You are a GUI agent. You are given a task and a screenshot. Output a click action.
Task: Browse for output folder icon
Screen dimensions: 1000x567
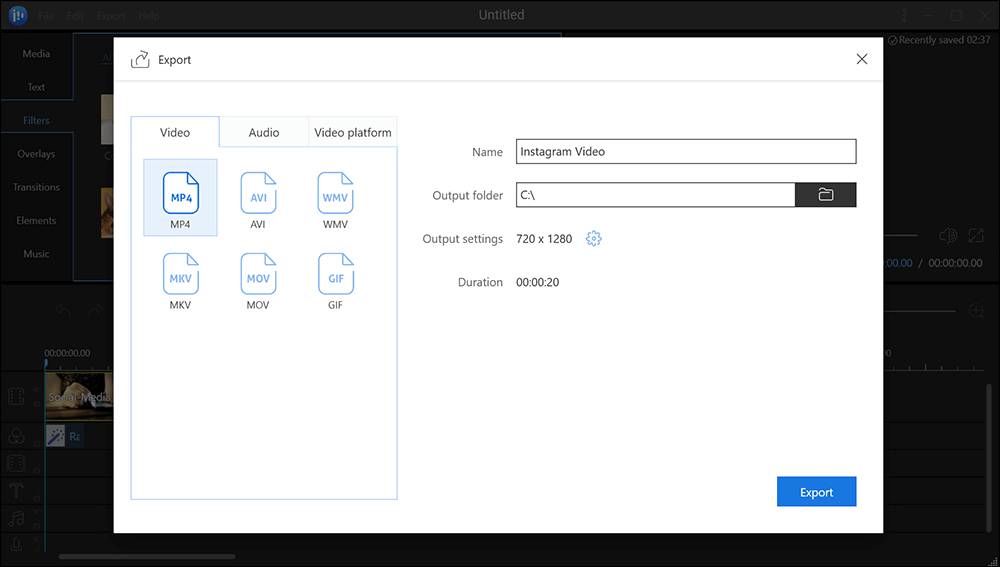(x=825, y=195)
